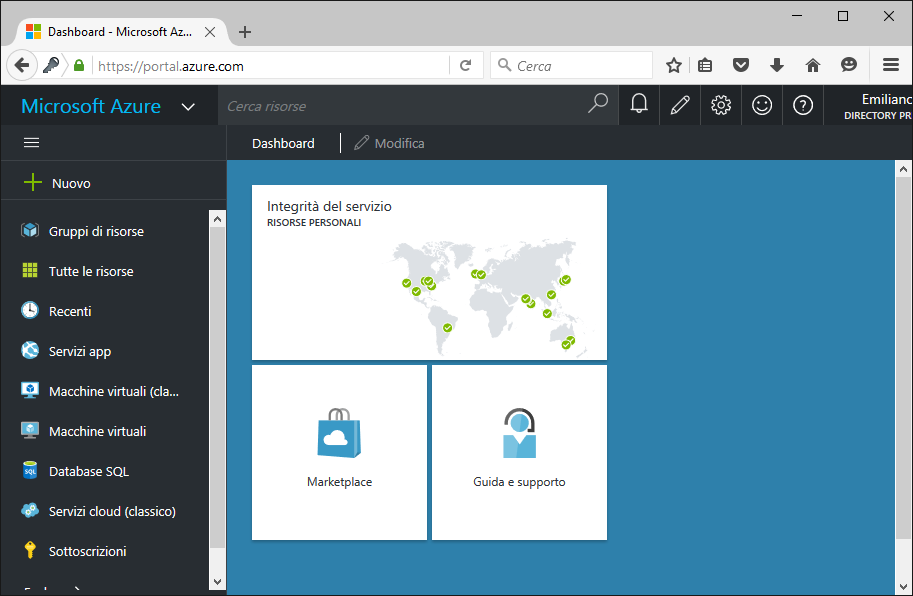Bookmark the page with the star icon
Viewport: 913px width, 596px height.
point(674,65)
